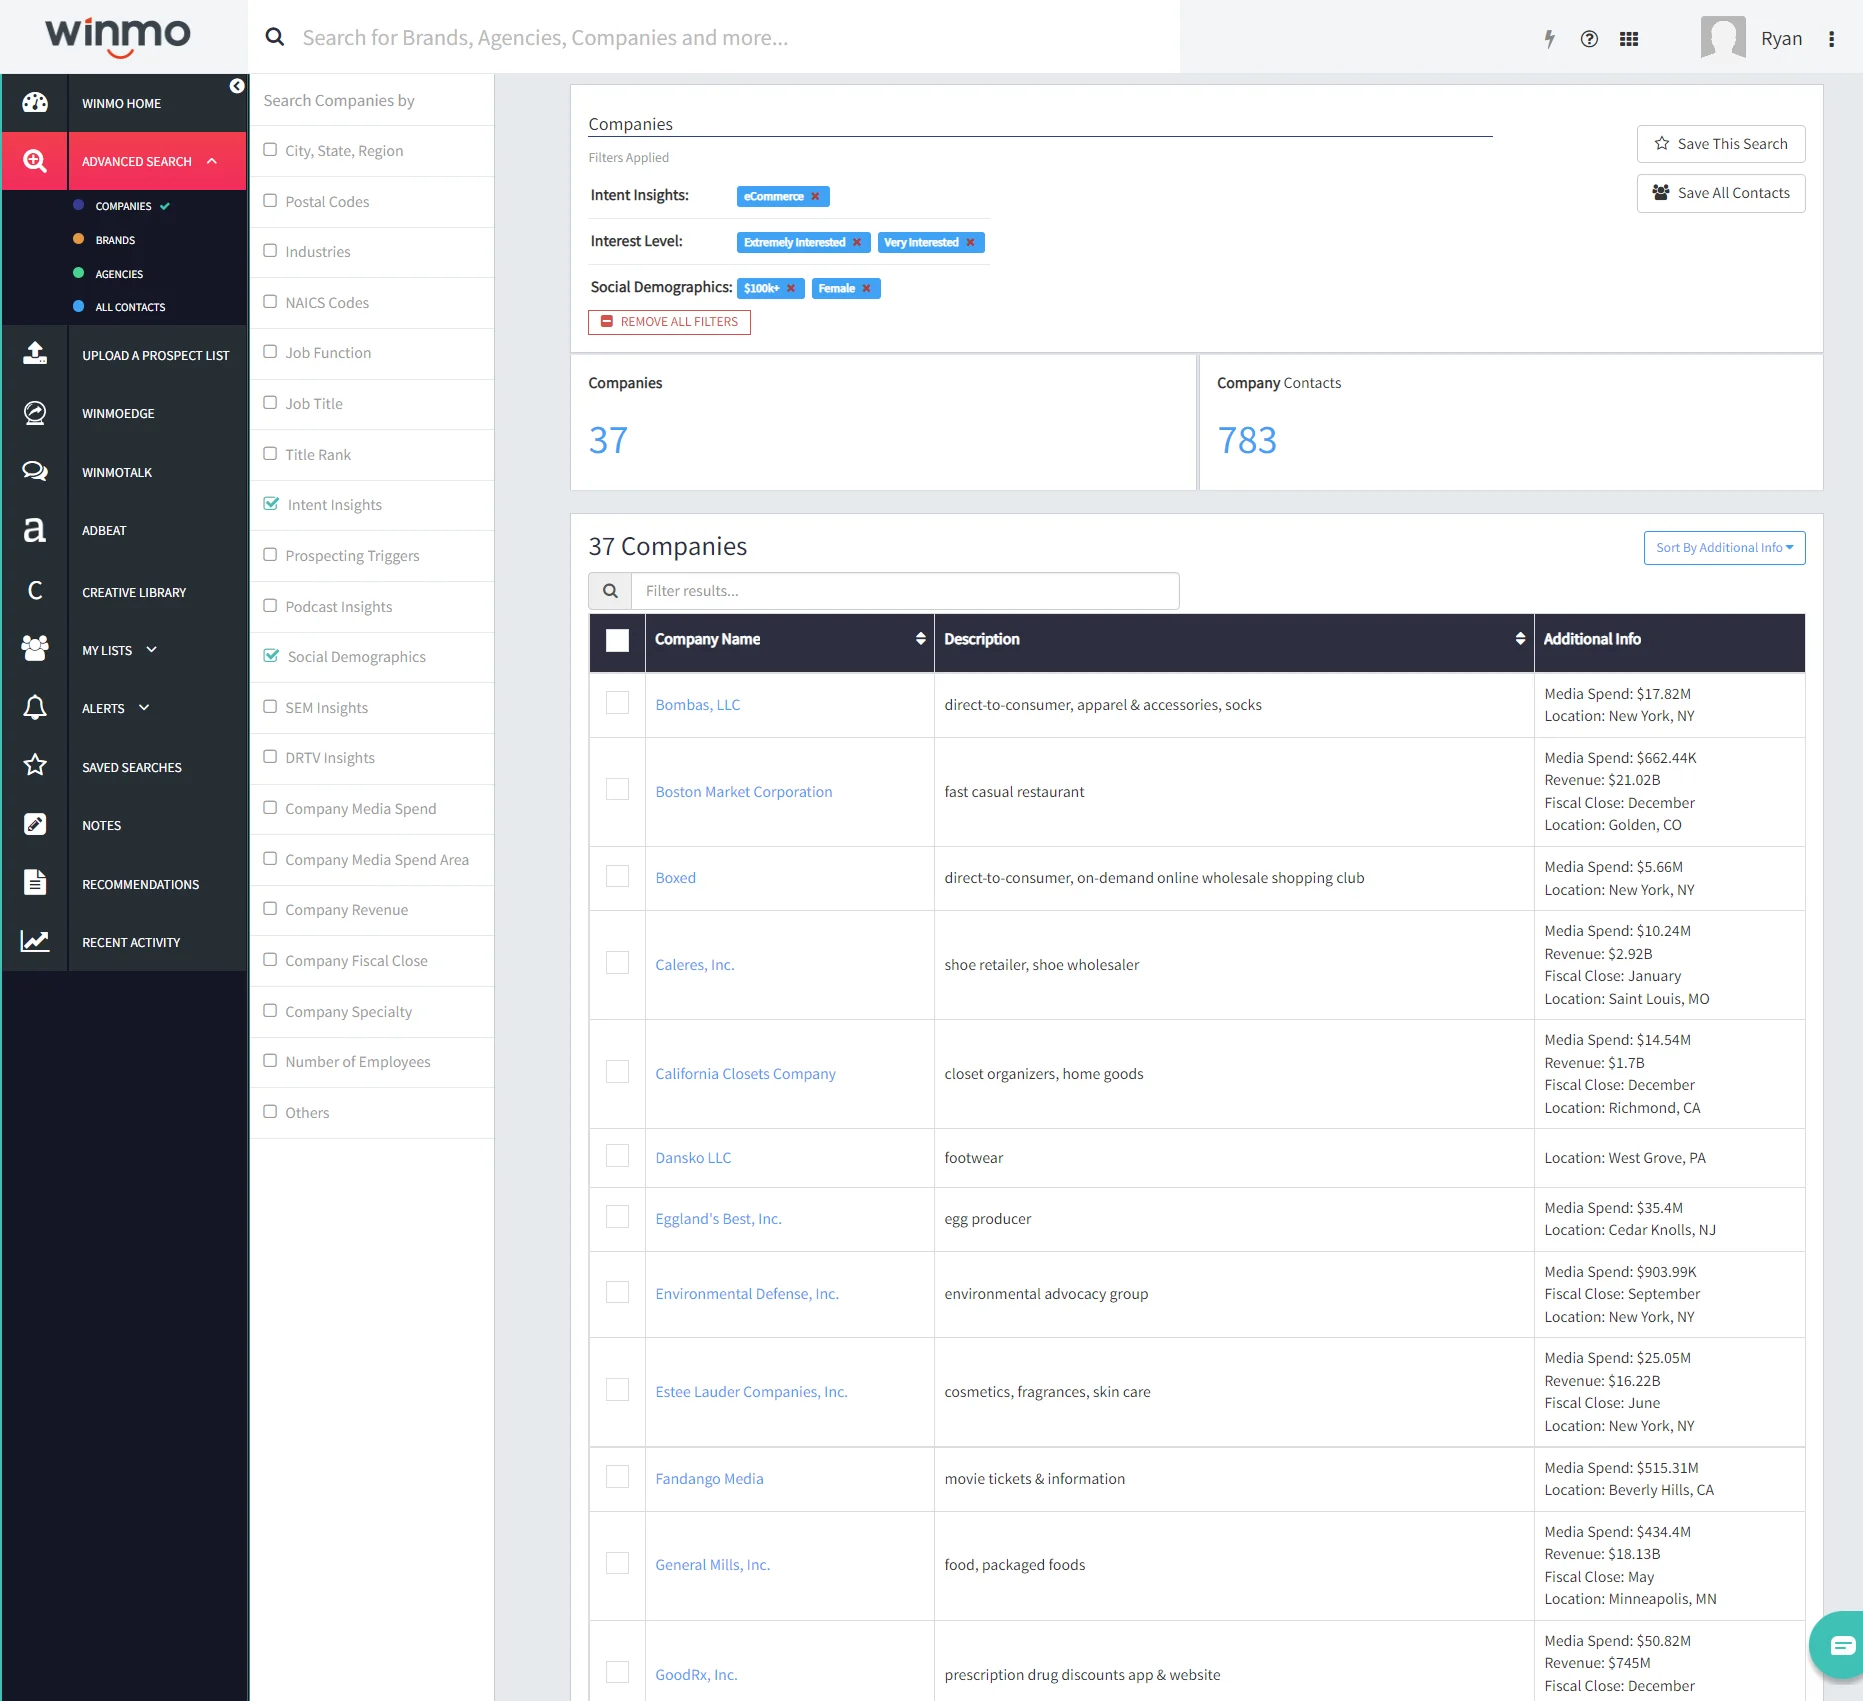Open the SAVED SEARCHES menu item
This screenshot has height=1701, width=1863.
[x=132, y=768]
